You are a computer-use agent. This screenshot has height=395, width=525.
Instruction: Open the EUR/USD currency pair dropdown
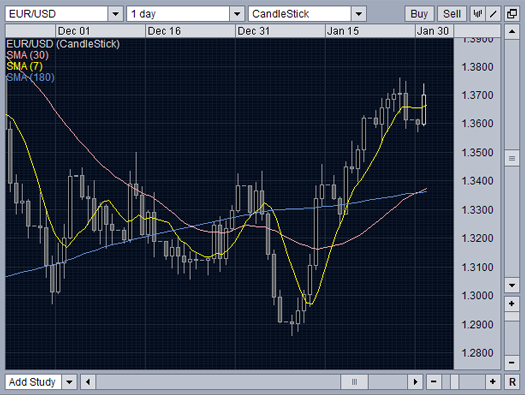(116, 14)
